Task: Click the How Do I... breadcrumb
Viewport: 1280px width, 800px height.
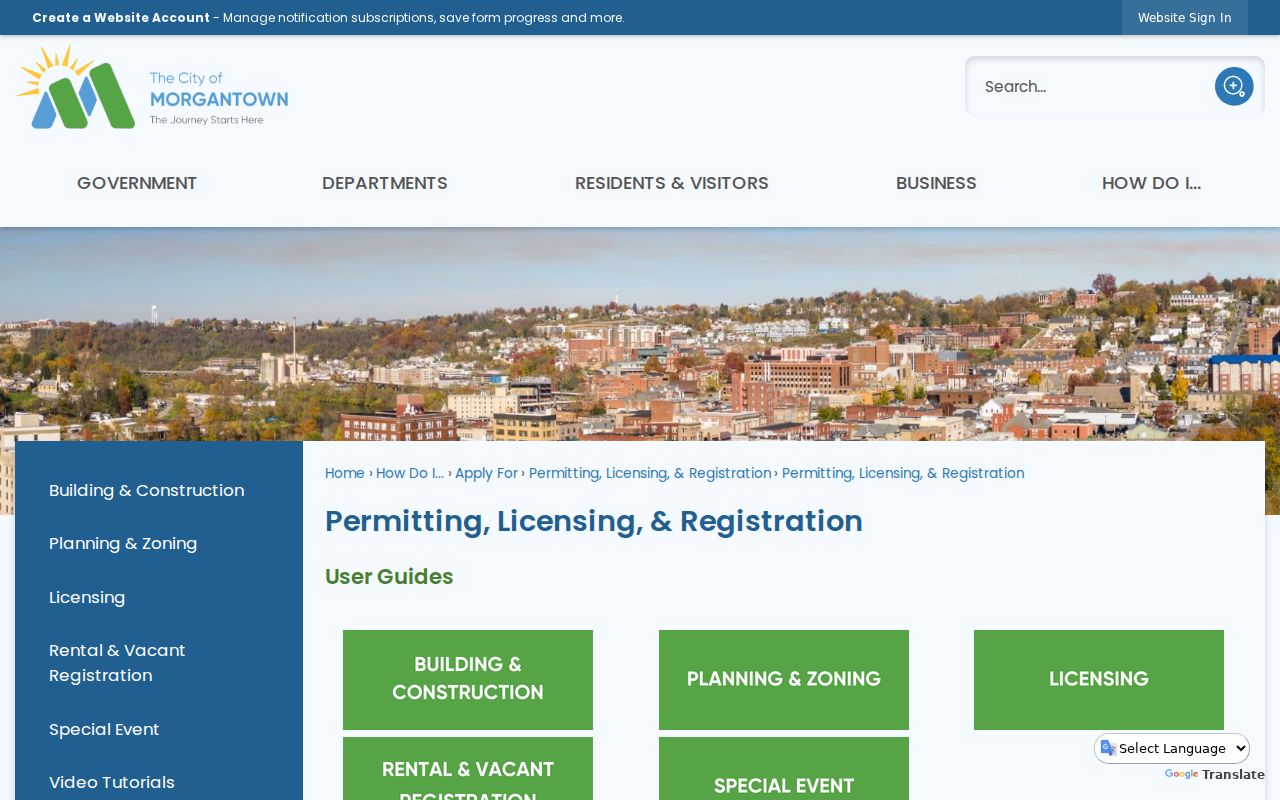Action: (x=410, y=473)
